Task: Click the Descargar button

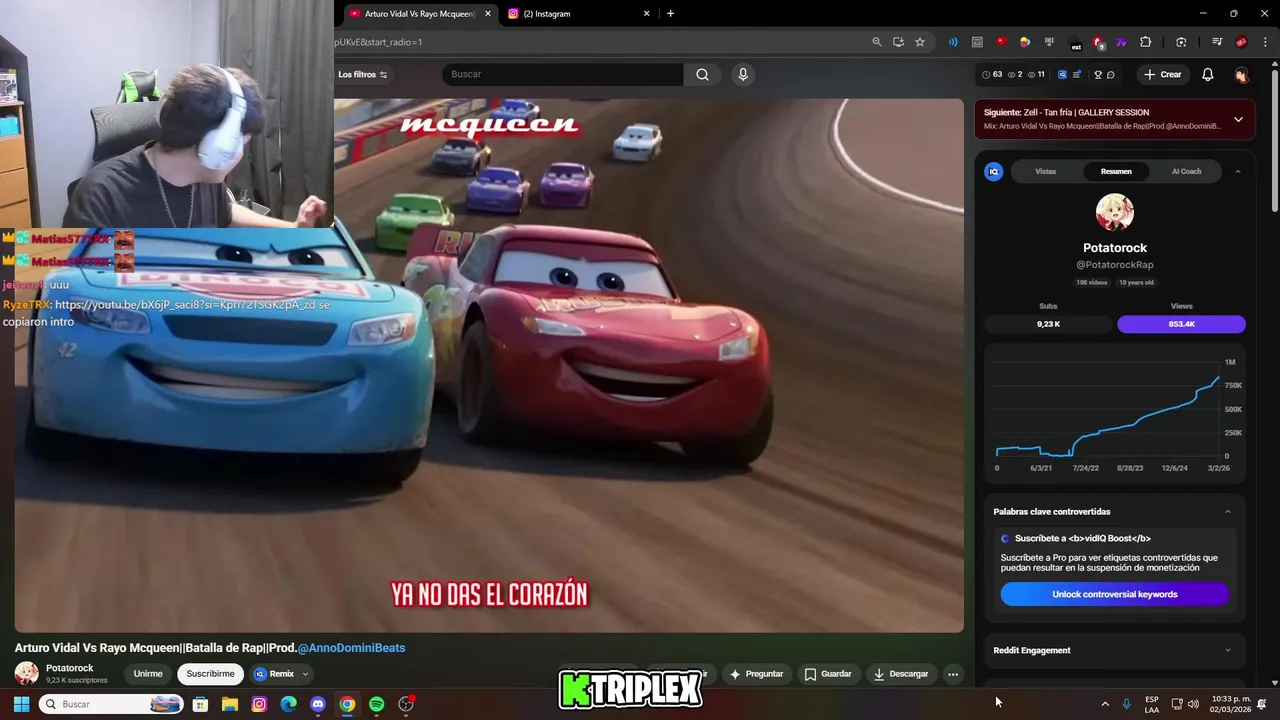Action: pos(900,674)
